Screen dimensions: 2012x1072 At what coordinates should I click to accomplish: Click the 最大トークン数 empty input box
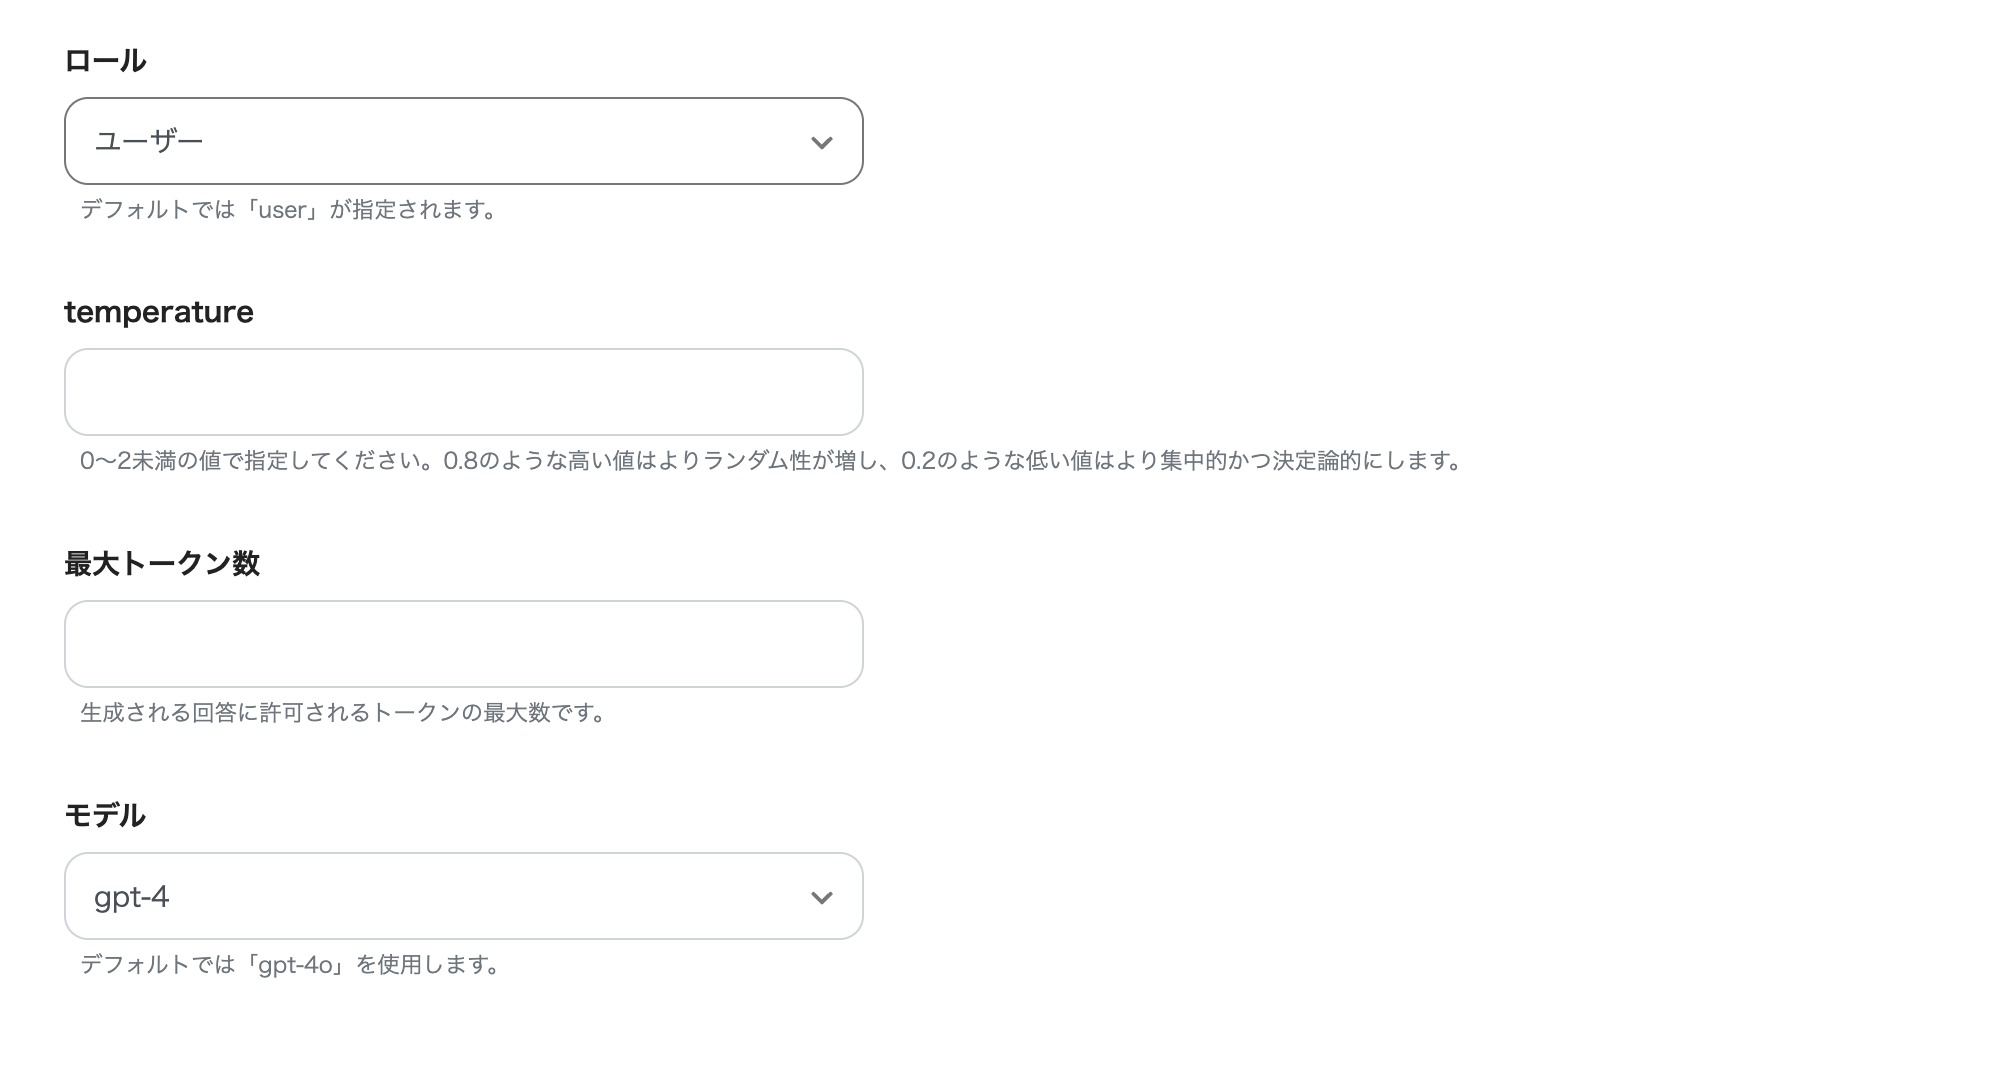[x=463, y=645]
